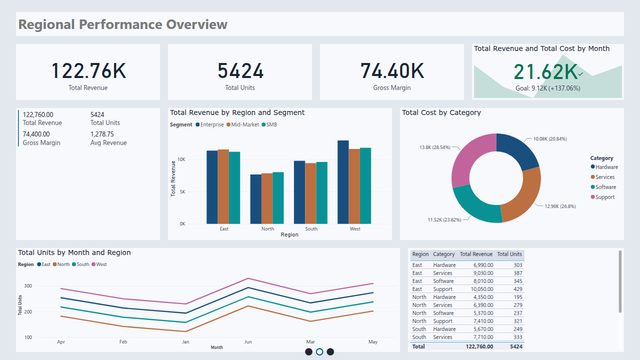Viewport: 640px width, 360px height.
Task: Select the South Enterprise bar
Action: [x=300, y=192]
